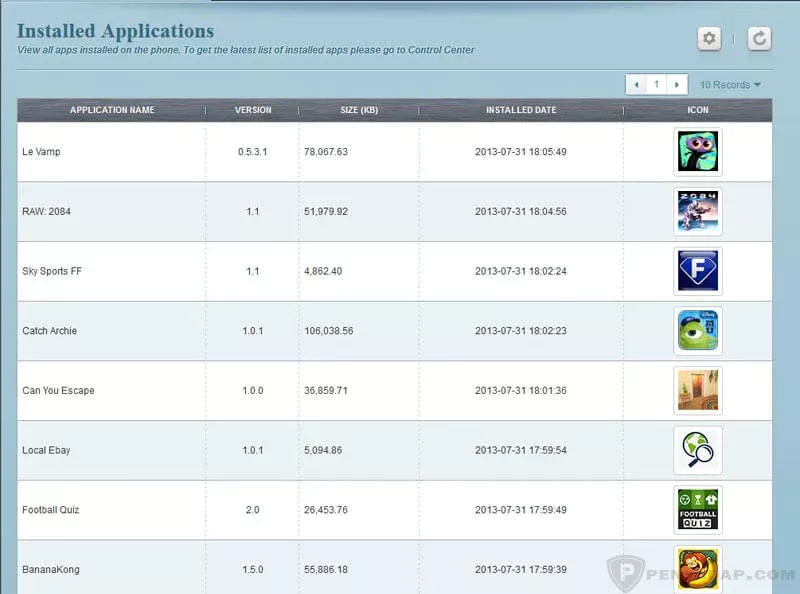Viewport: 800px width, 594px height.
Task: Sort by the Version column header
Action: click(253, 110)
